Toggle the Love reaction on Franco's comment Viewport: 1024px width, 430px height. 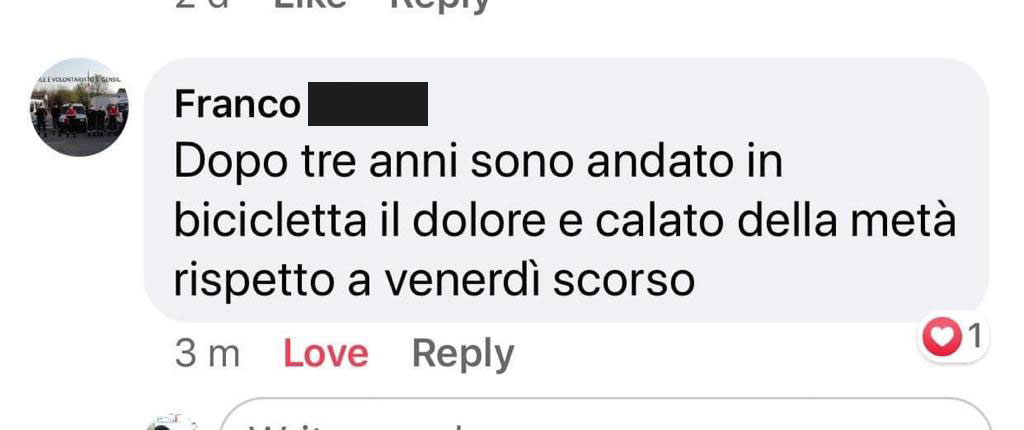[x=325, y=354]
